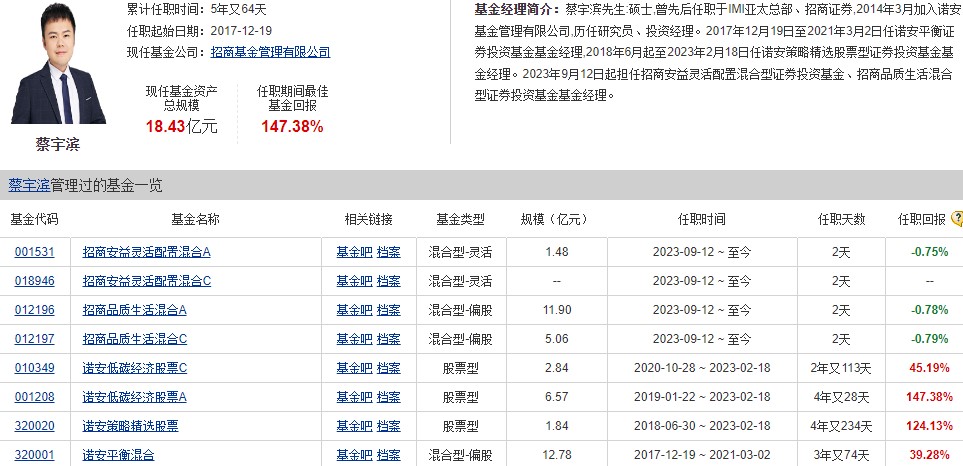Click the 147.38% best return figure at top
Image resolution: width=963 pixels, height=466 pixels.
[292, 127]
